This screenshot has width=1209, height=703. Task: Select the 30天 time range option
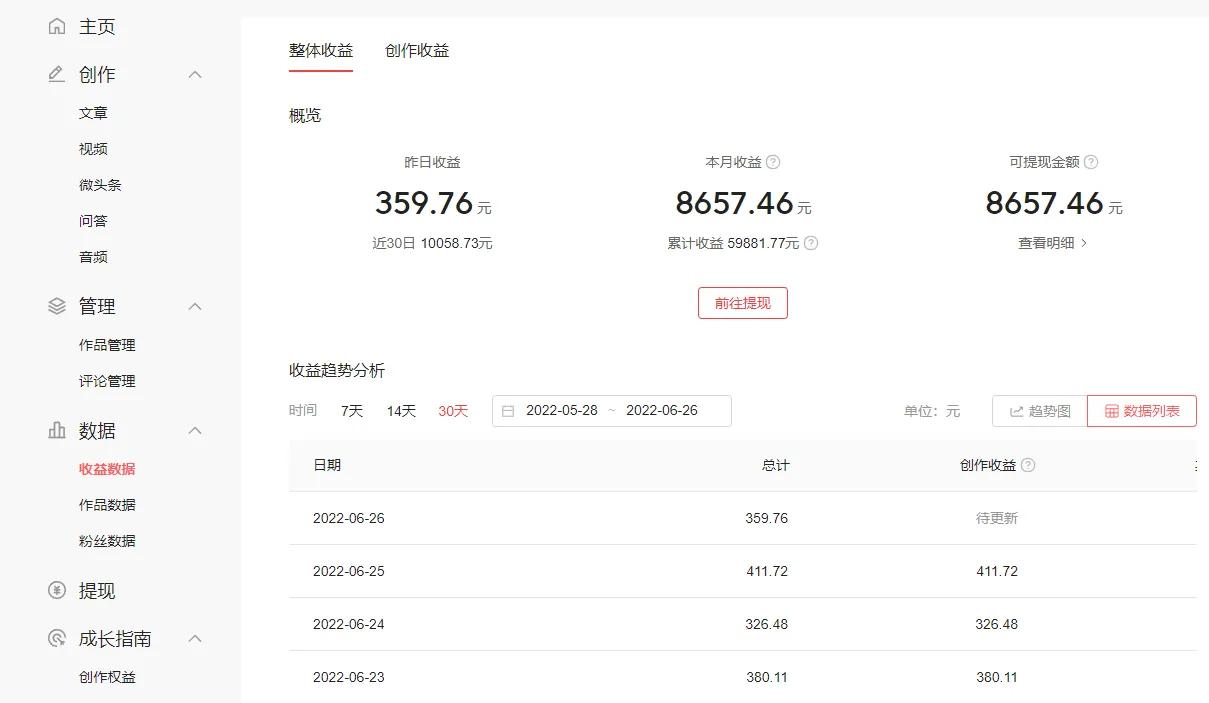coord(452,410)
